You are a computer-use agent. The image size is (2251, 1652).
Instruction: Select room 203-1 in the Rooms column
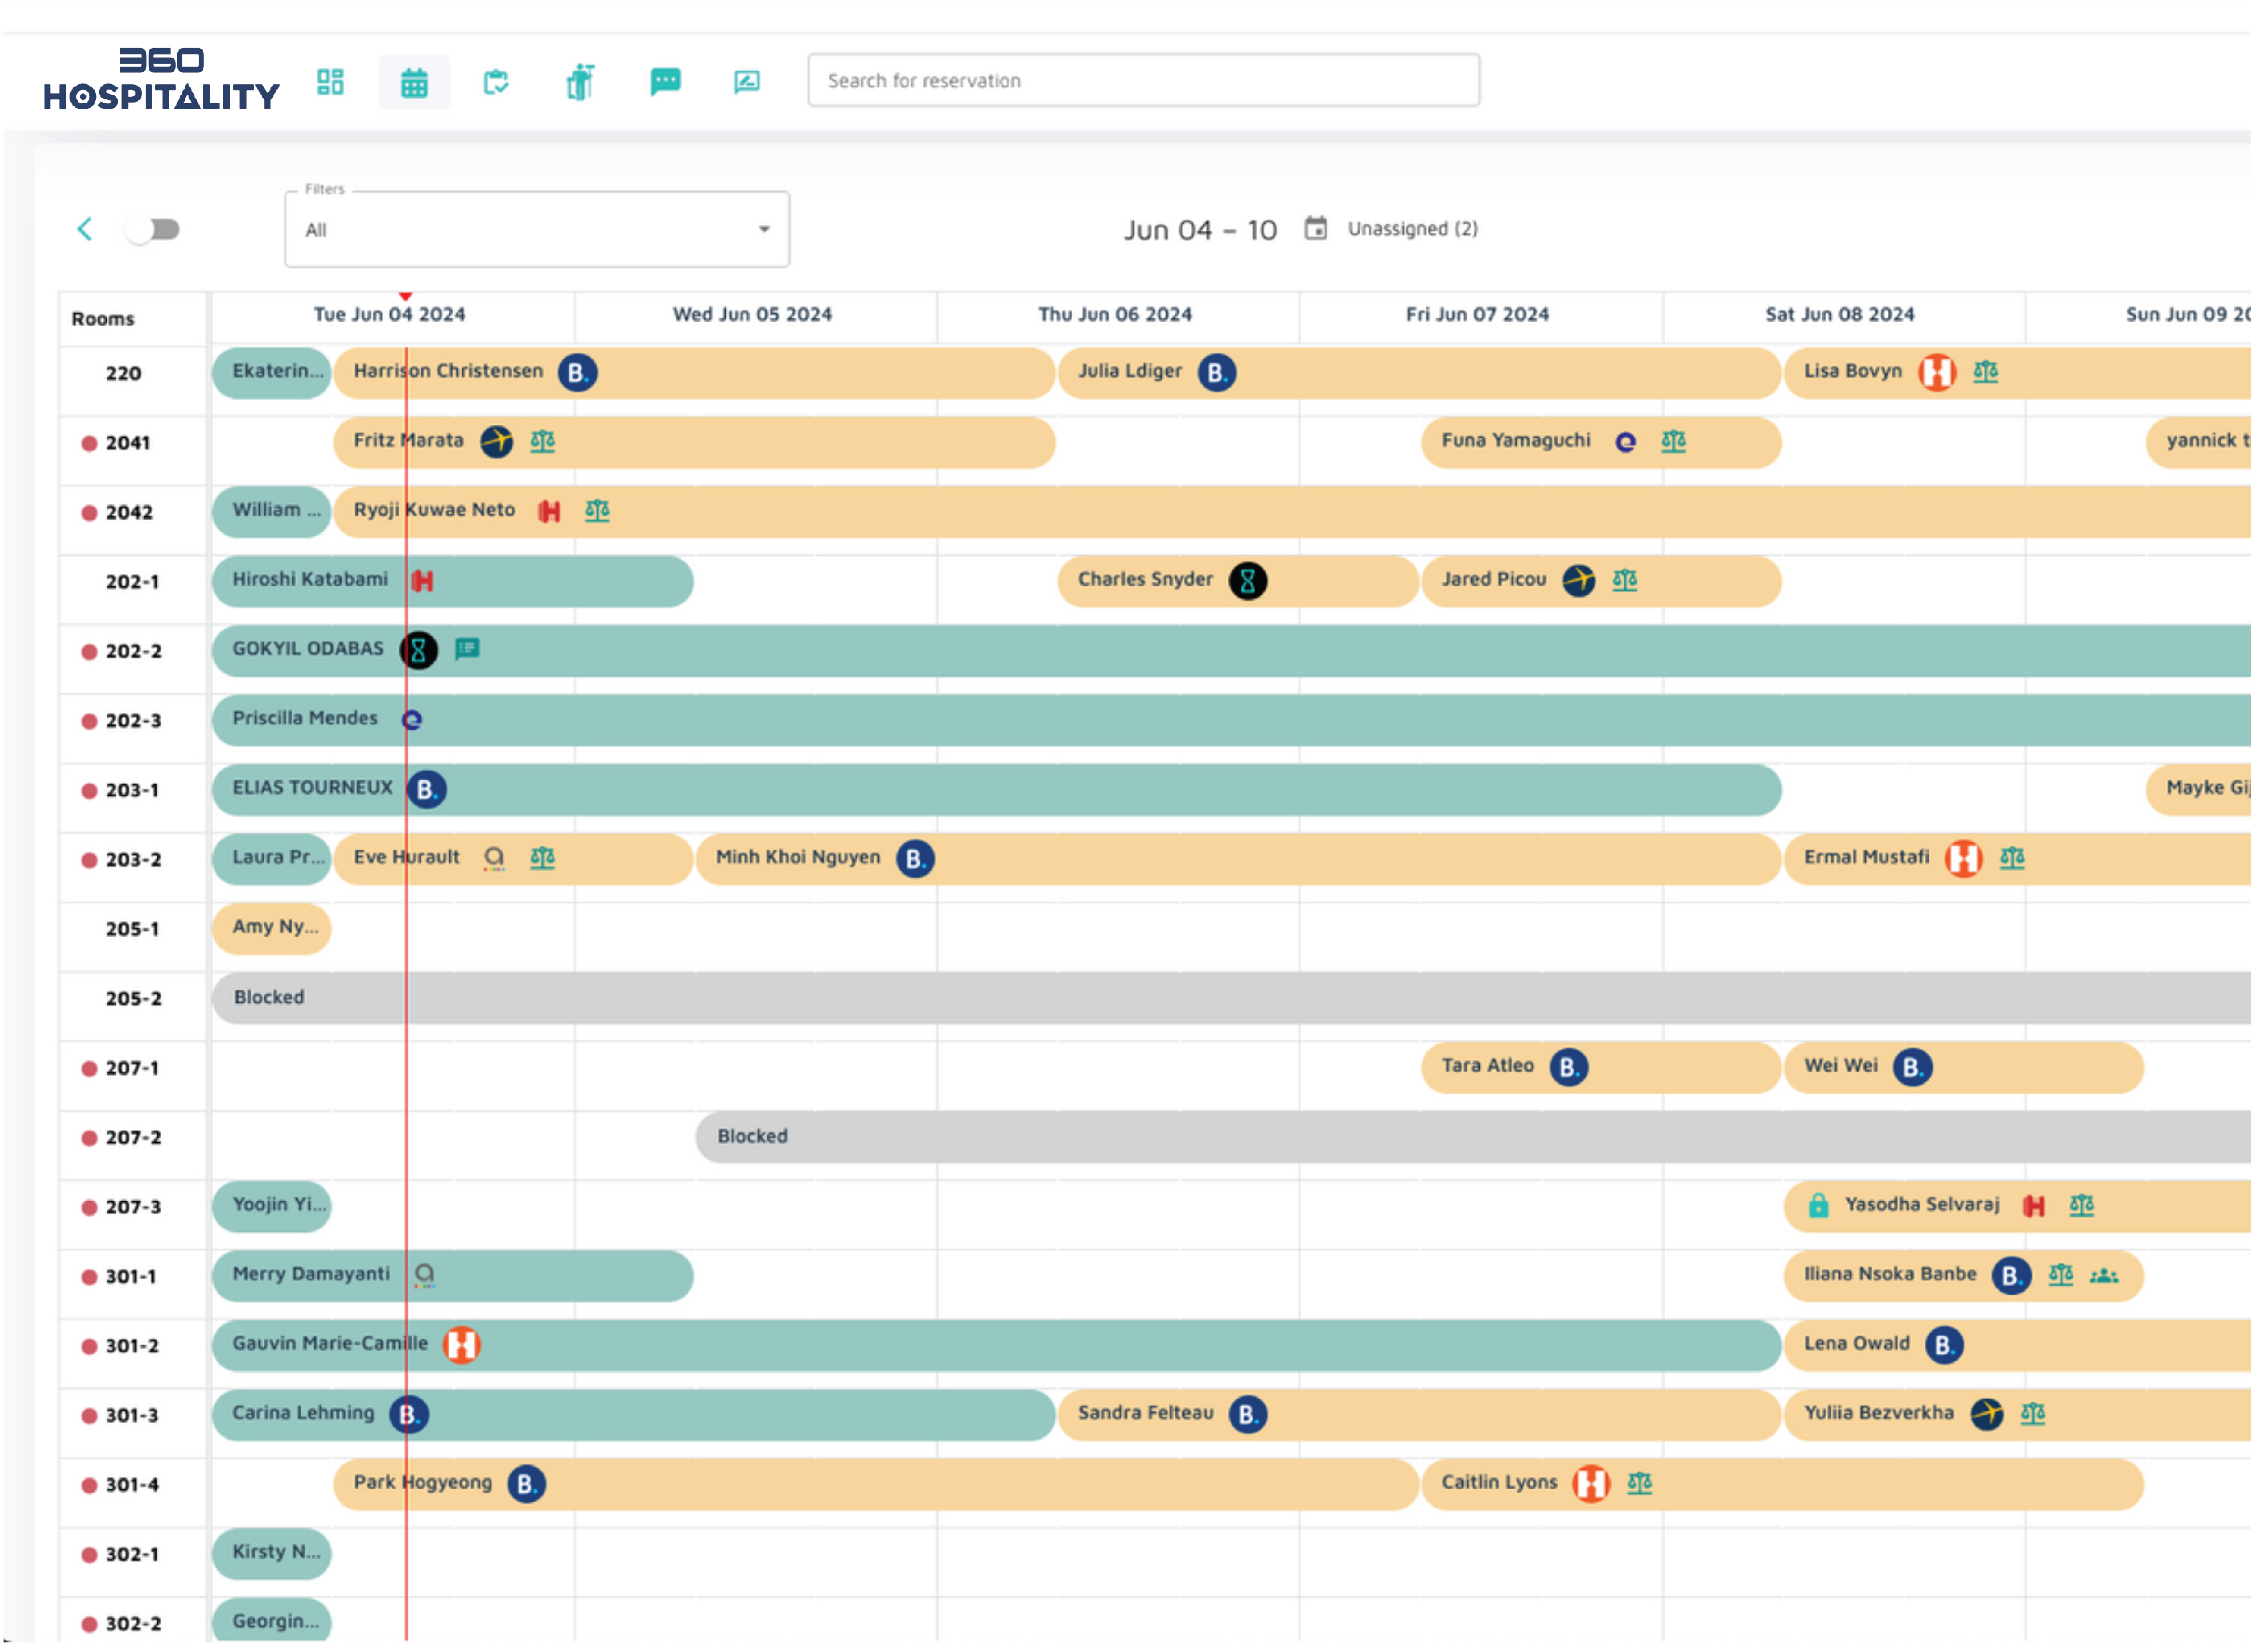[132, 790]
